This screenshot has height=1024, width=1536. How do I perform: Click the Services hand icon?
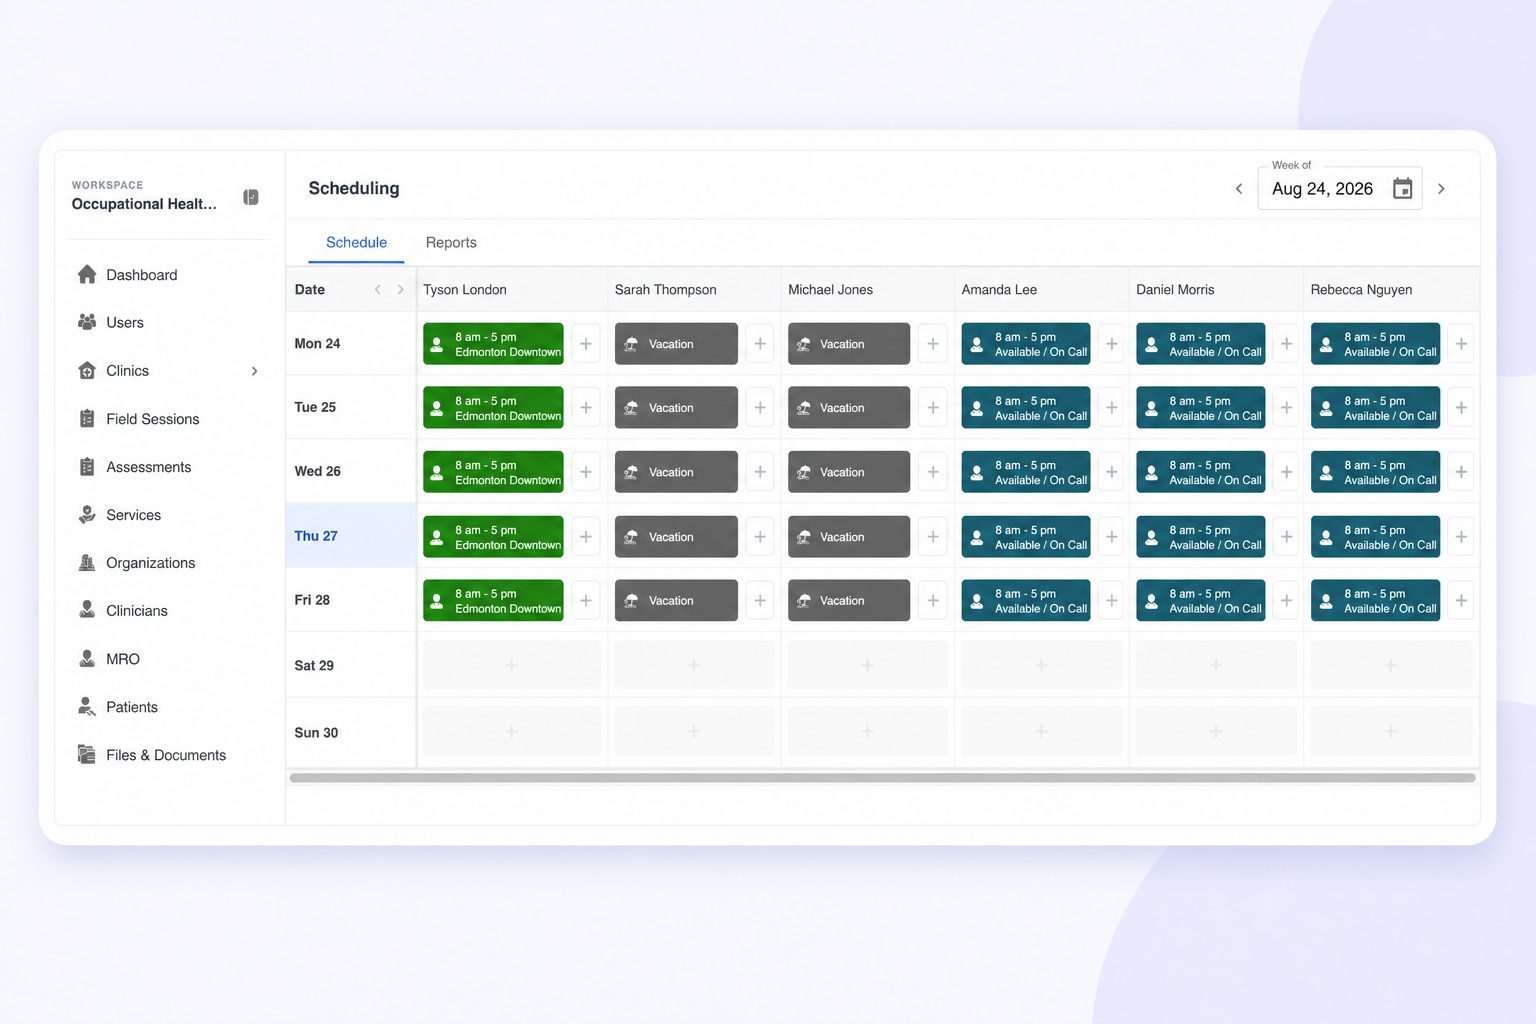[x=87, y=514]
